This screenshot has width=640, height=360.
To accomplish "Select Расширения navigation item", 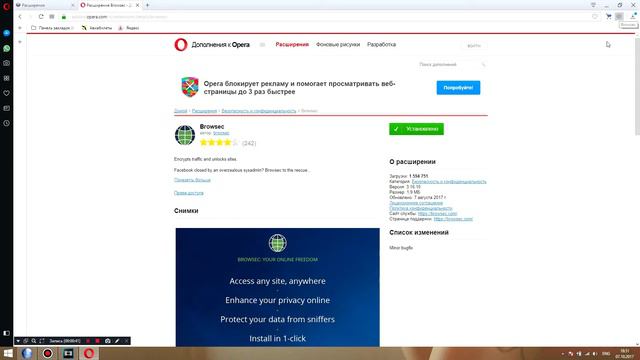I will (292, 44).
